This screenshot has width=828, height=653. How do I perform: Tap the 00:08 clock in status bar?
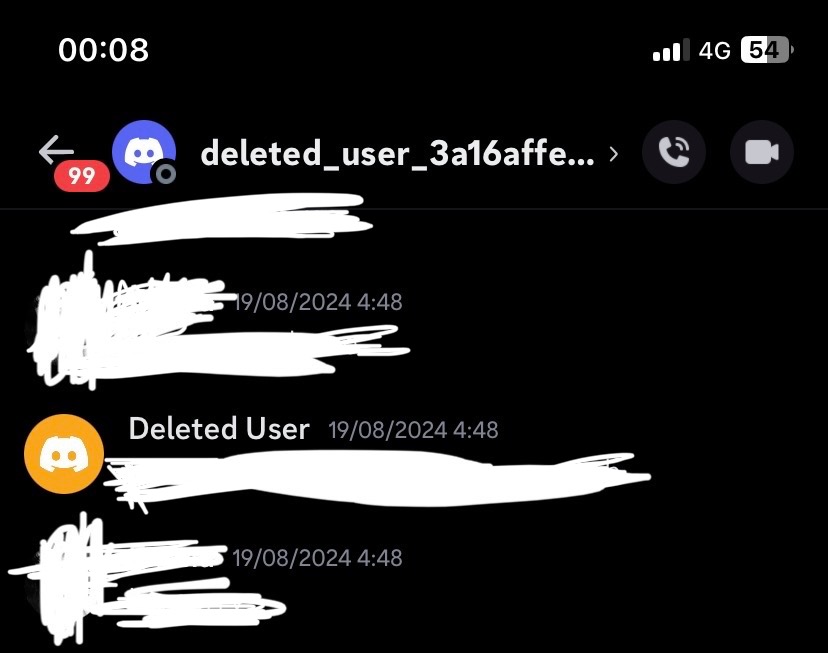[104, 50]
